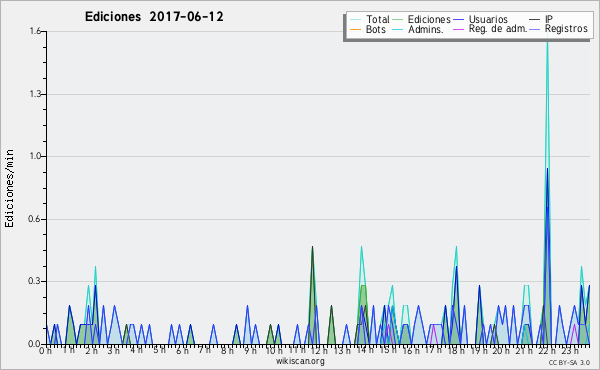Click the dark blue Usuarios legend line
Image resolution: width=600 pixels, height=370 pixels.
458,19
